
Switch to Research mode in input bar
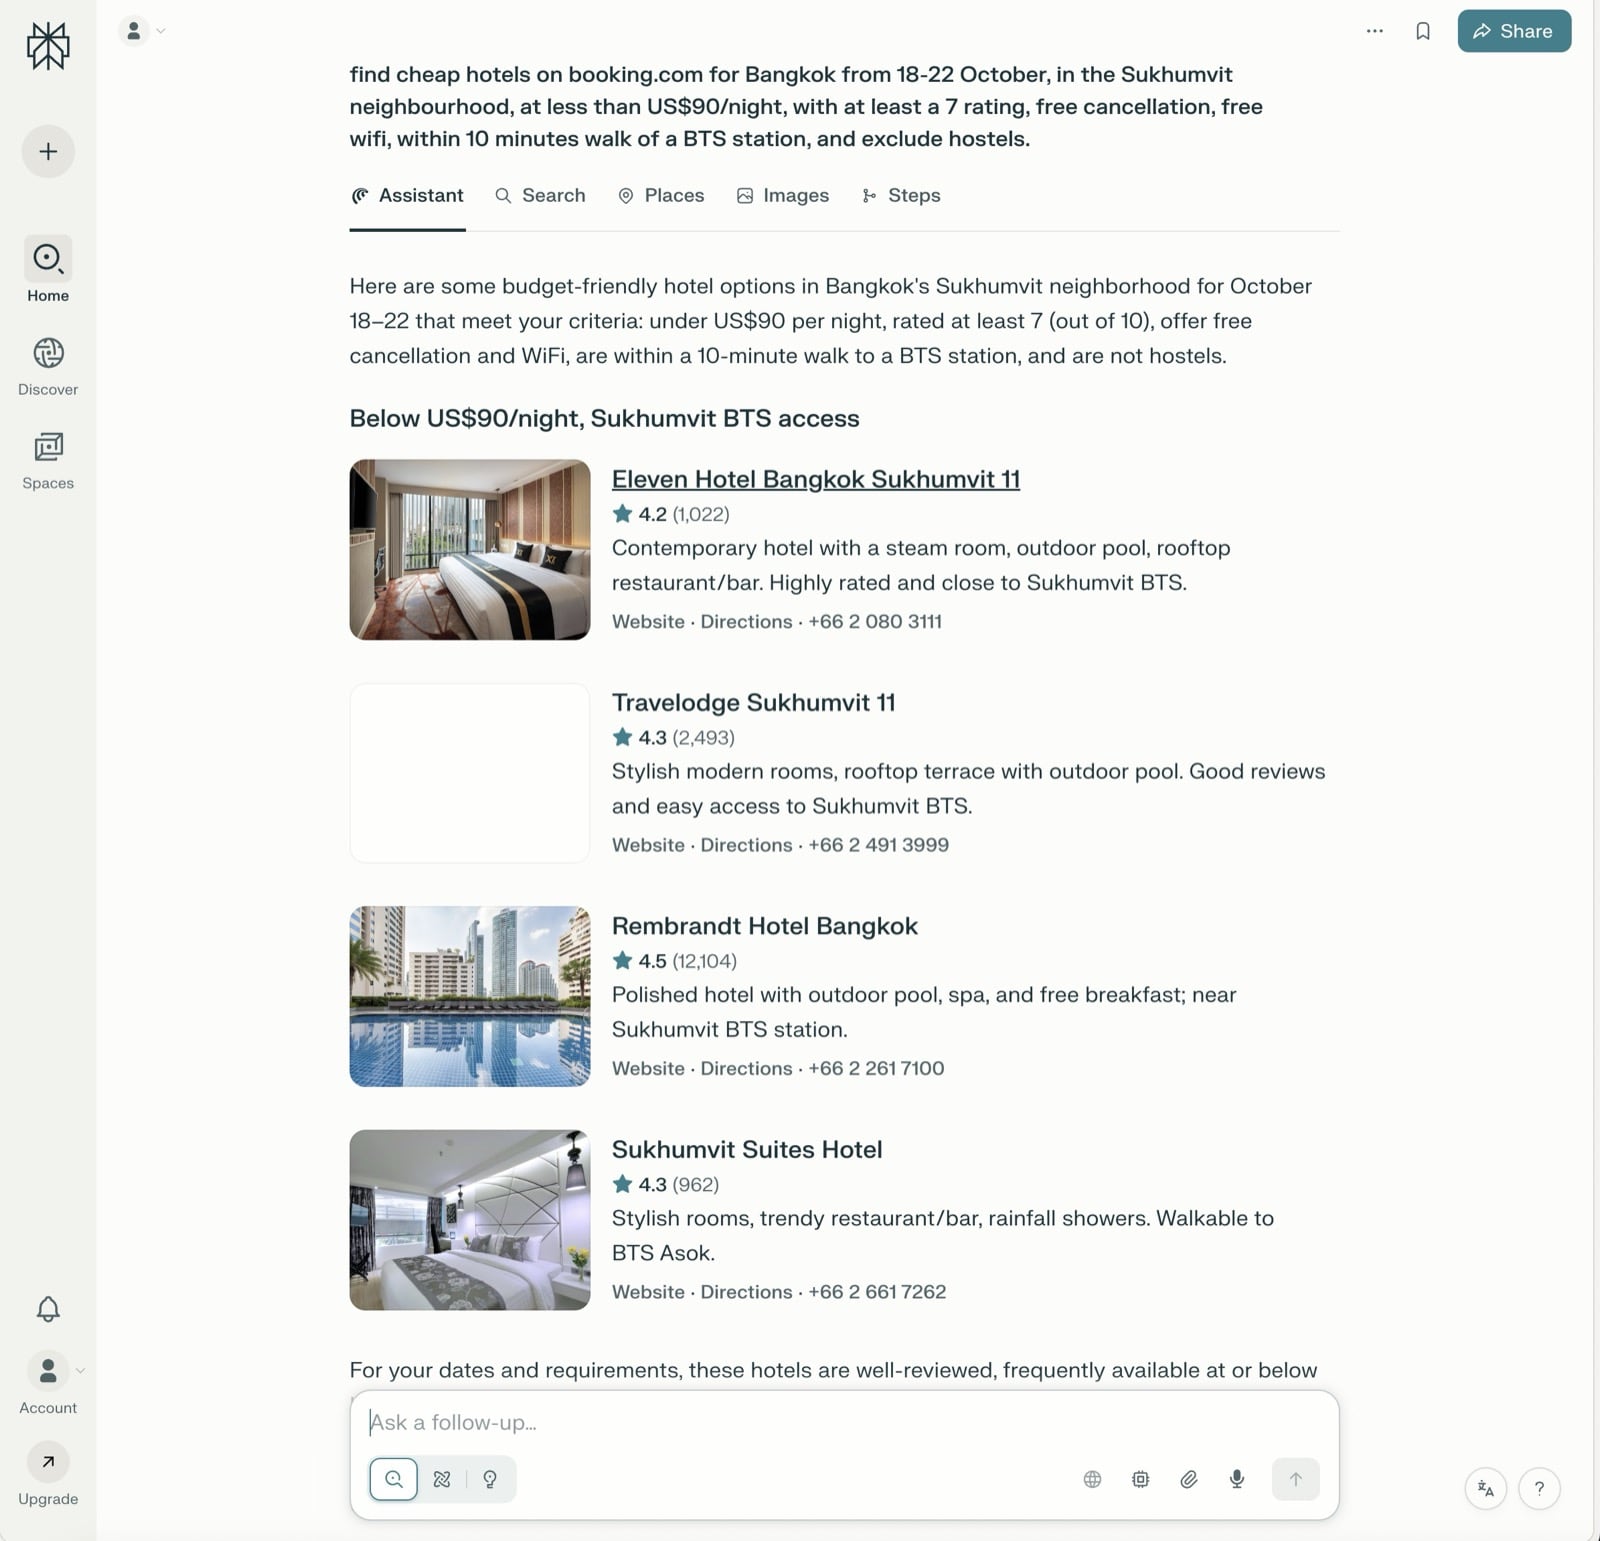[442, 1479]
